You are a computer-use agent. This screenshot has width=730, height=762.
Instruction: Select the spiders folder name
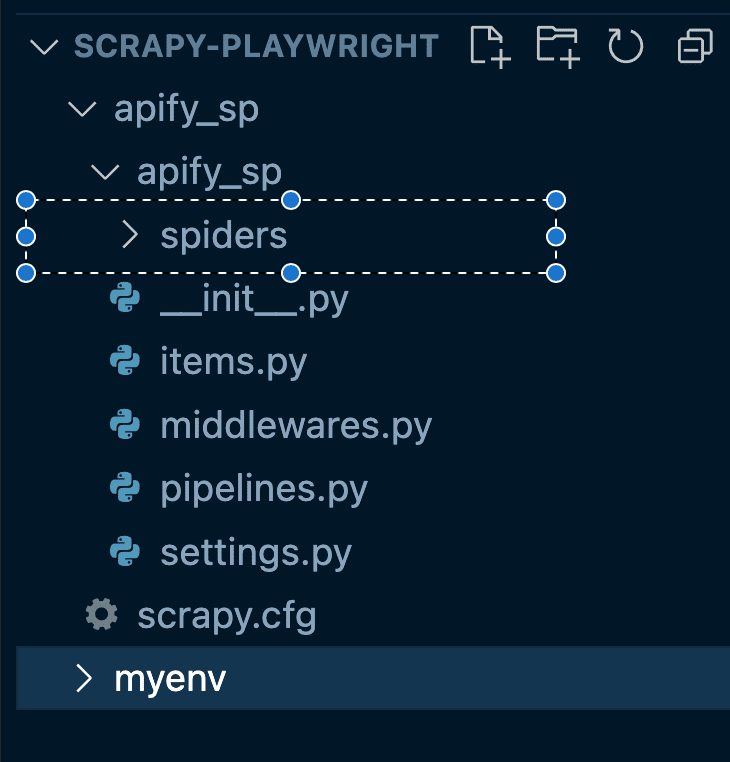tap(224, 235)
